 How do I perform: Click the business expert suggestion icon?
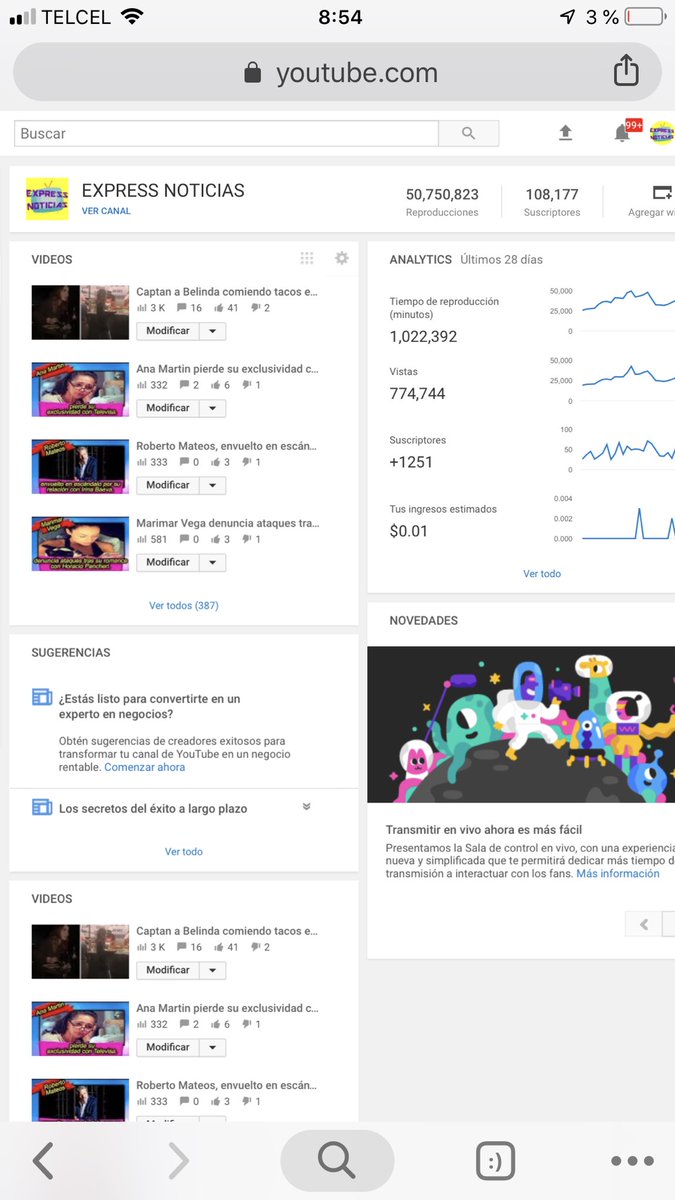42,697
